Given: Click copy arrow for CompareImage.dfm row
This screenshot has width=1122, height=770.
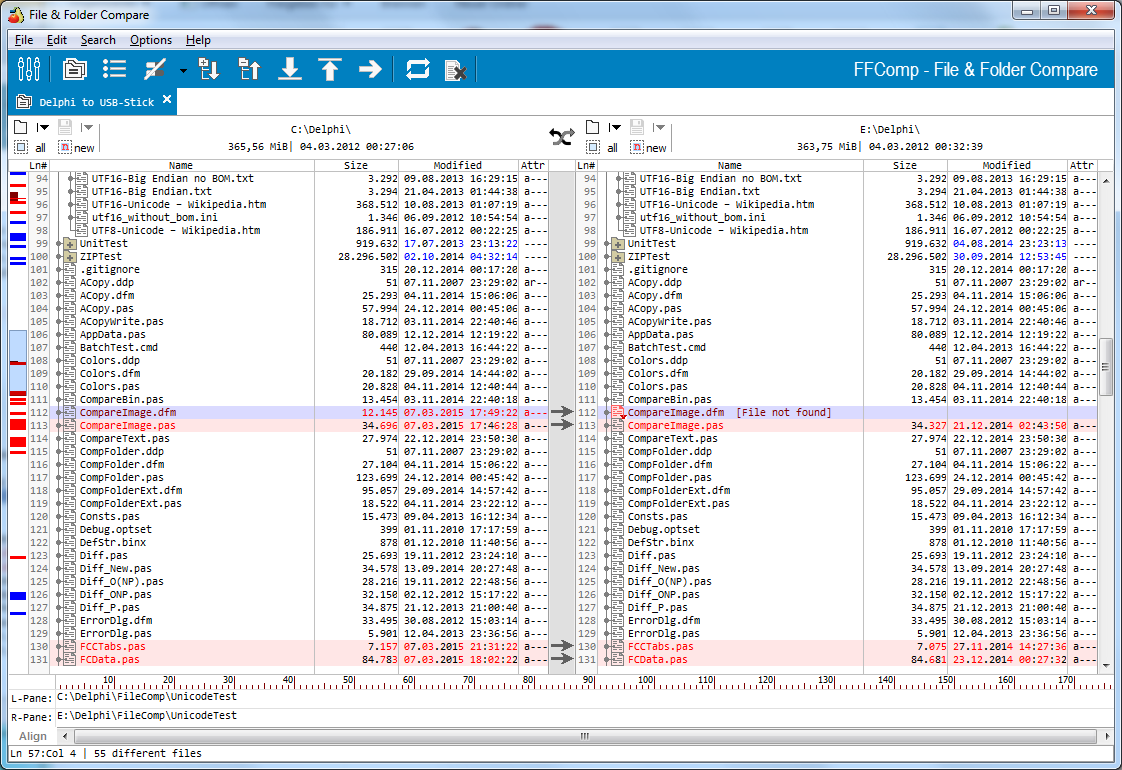Looking at the screenshot, I should click(562, 412).
